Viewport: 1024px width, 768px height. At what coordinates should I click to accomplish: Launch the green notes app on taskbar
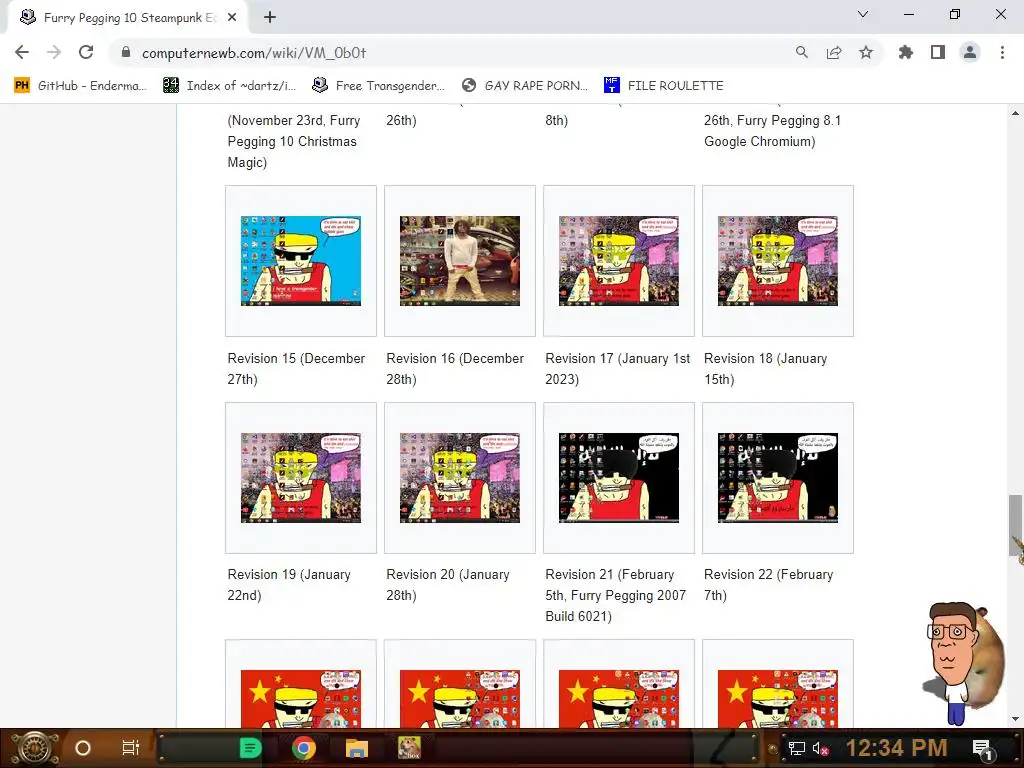250,748
